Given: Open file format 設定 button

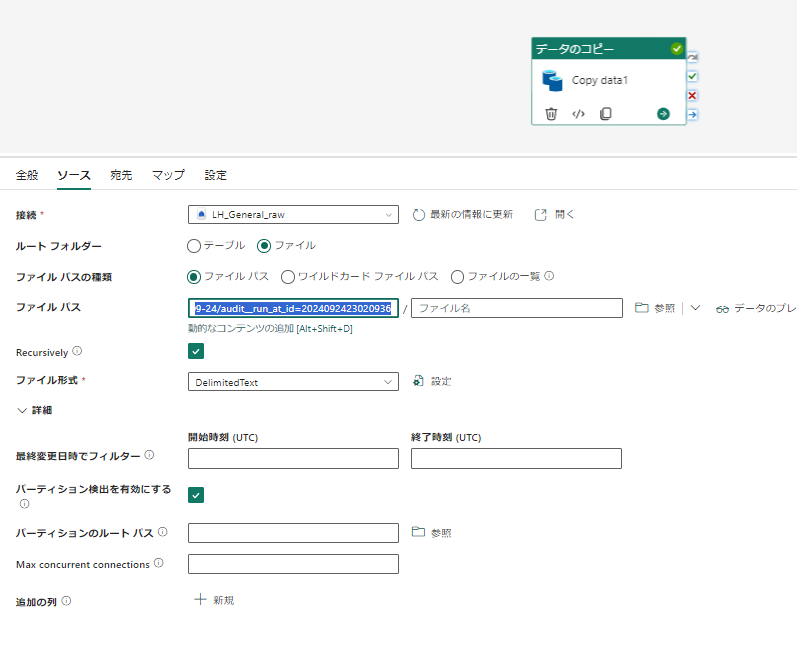Looking at the screenshot, I should pos(432,381).
